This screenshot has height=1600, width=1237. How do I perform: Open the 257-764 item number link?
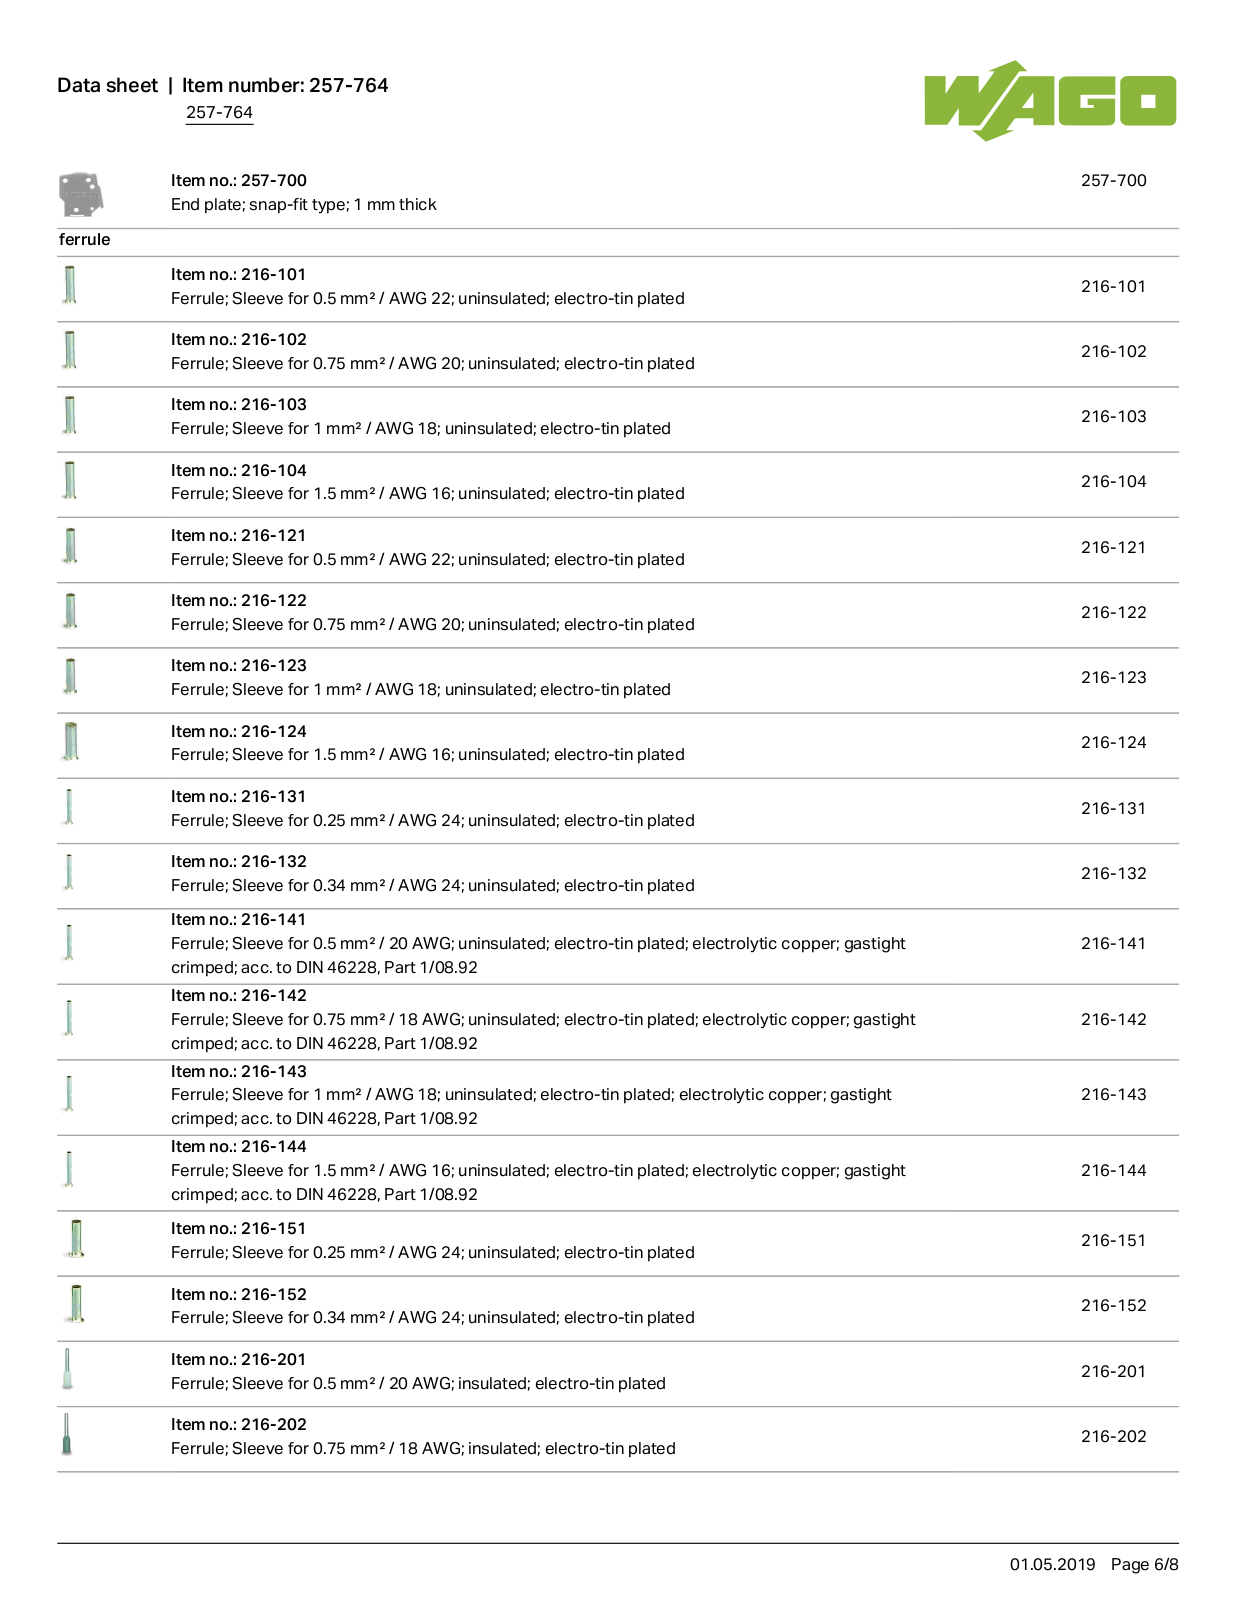(219, 113)
